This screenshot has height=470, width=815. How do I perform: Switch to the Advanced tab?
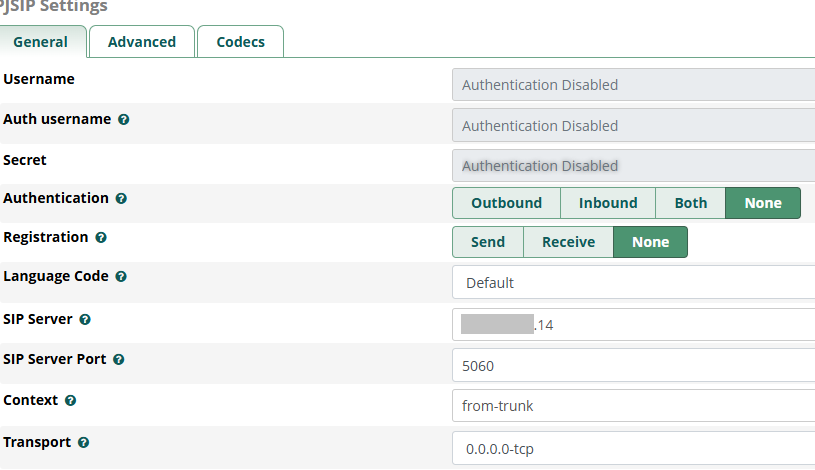tap(142, 42)
